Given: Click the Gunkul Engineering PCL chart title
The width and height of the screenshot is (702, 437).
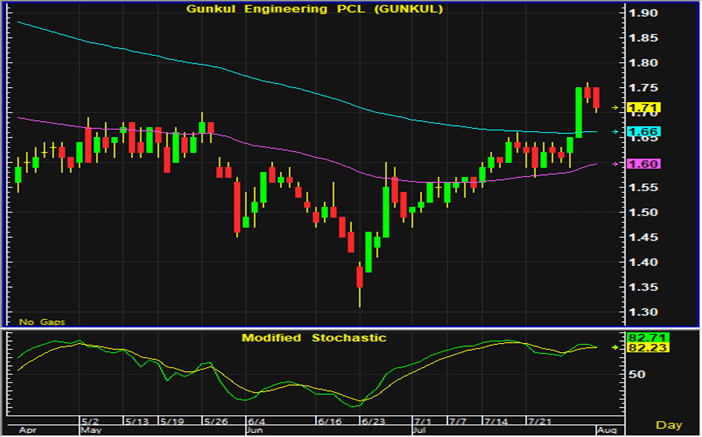Looking at the screenshot, I should (x=313, y=11).
